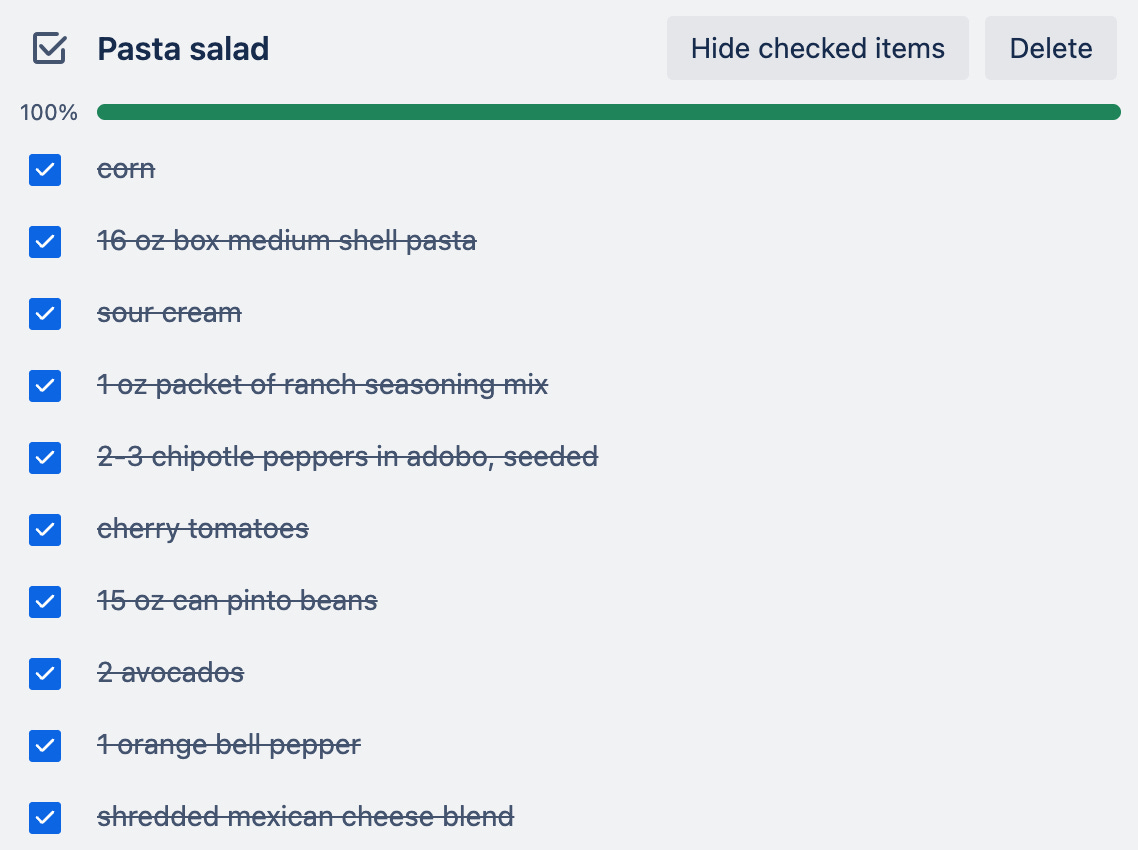The image size is (1138, 850).
Task: Edit shredded mexican cheese blend text
Action: tap(306, 817)
